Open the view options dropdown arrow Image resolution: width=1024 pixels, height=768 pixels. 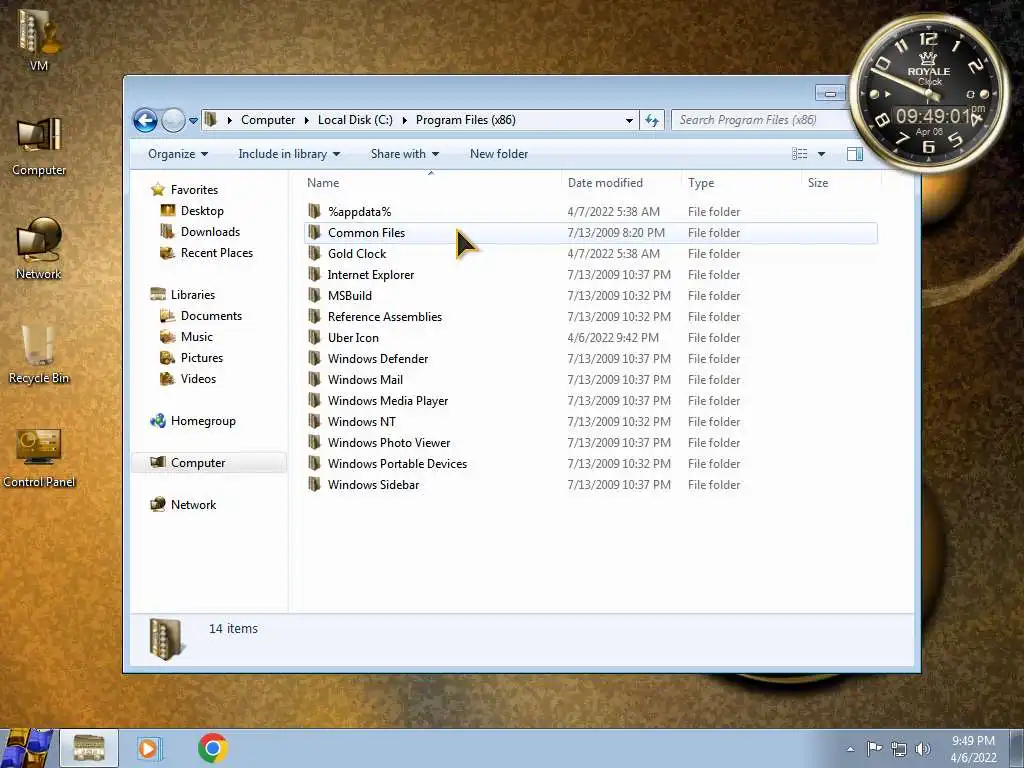pos(822,154)
